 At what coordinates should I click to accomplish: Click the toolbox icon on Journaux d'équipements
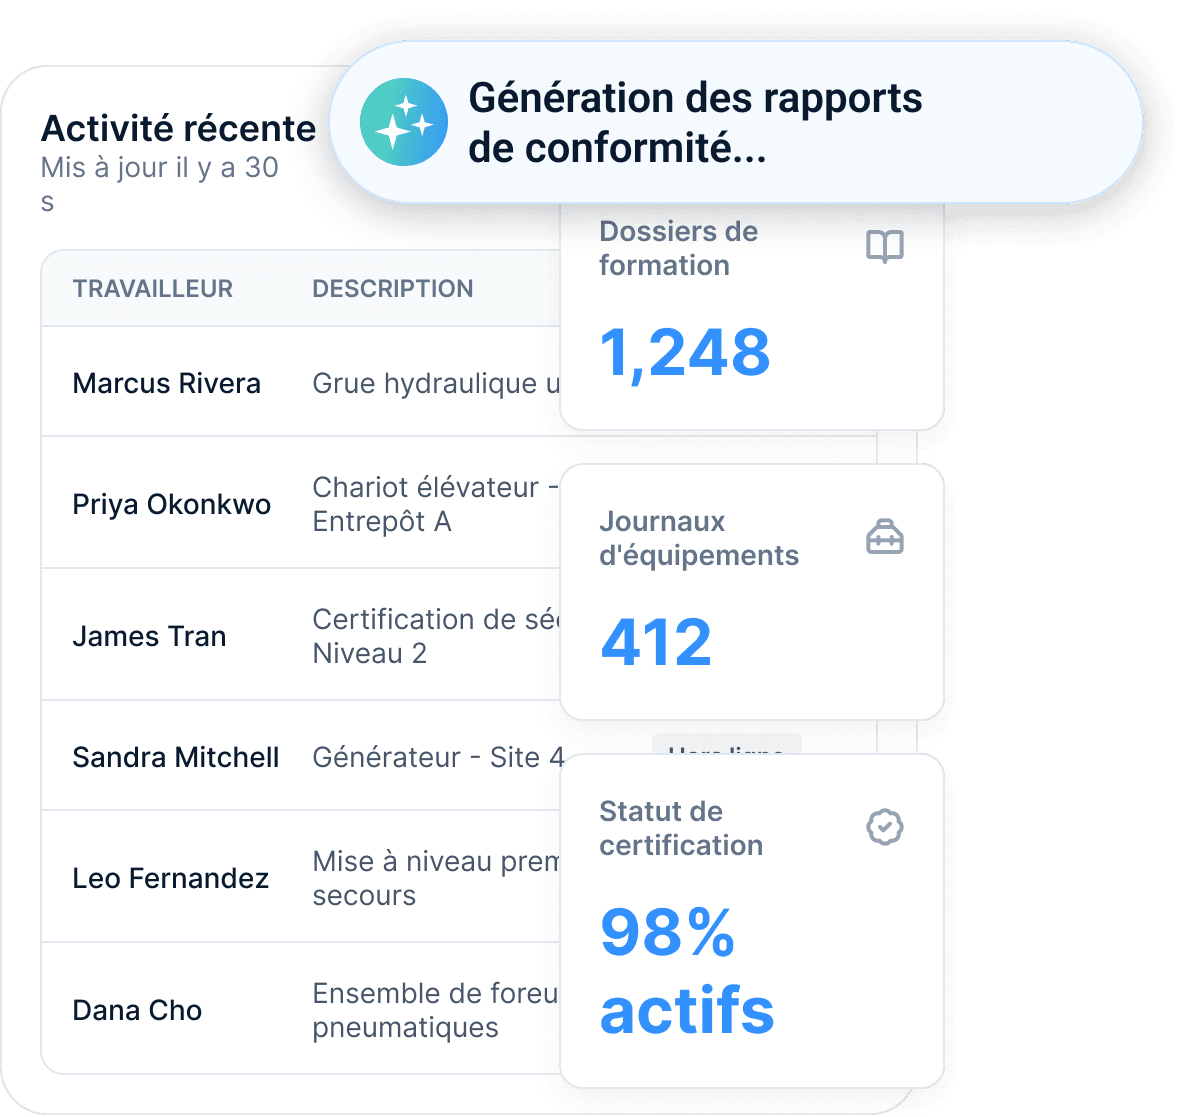click(885, 537)
